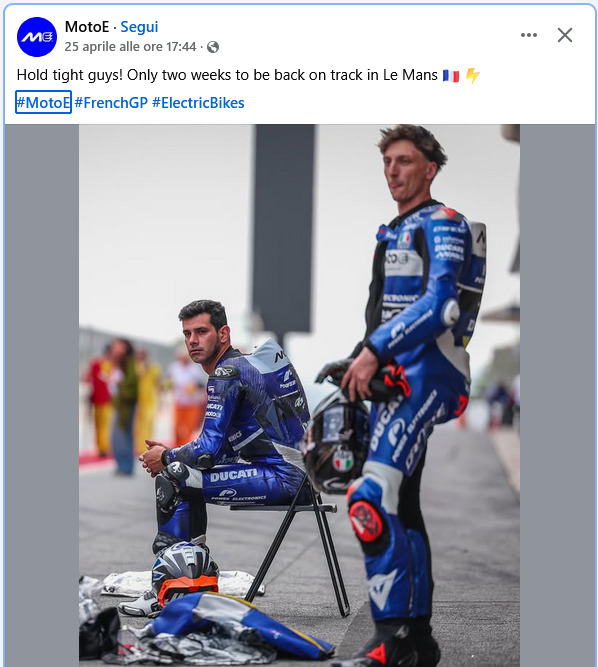Open the #FrenchGP hashtag
The width and height of the screenshot is (598, 667).
click(x=111, y=103)
